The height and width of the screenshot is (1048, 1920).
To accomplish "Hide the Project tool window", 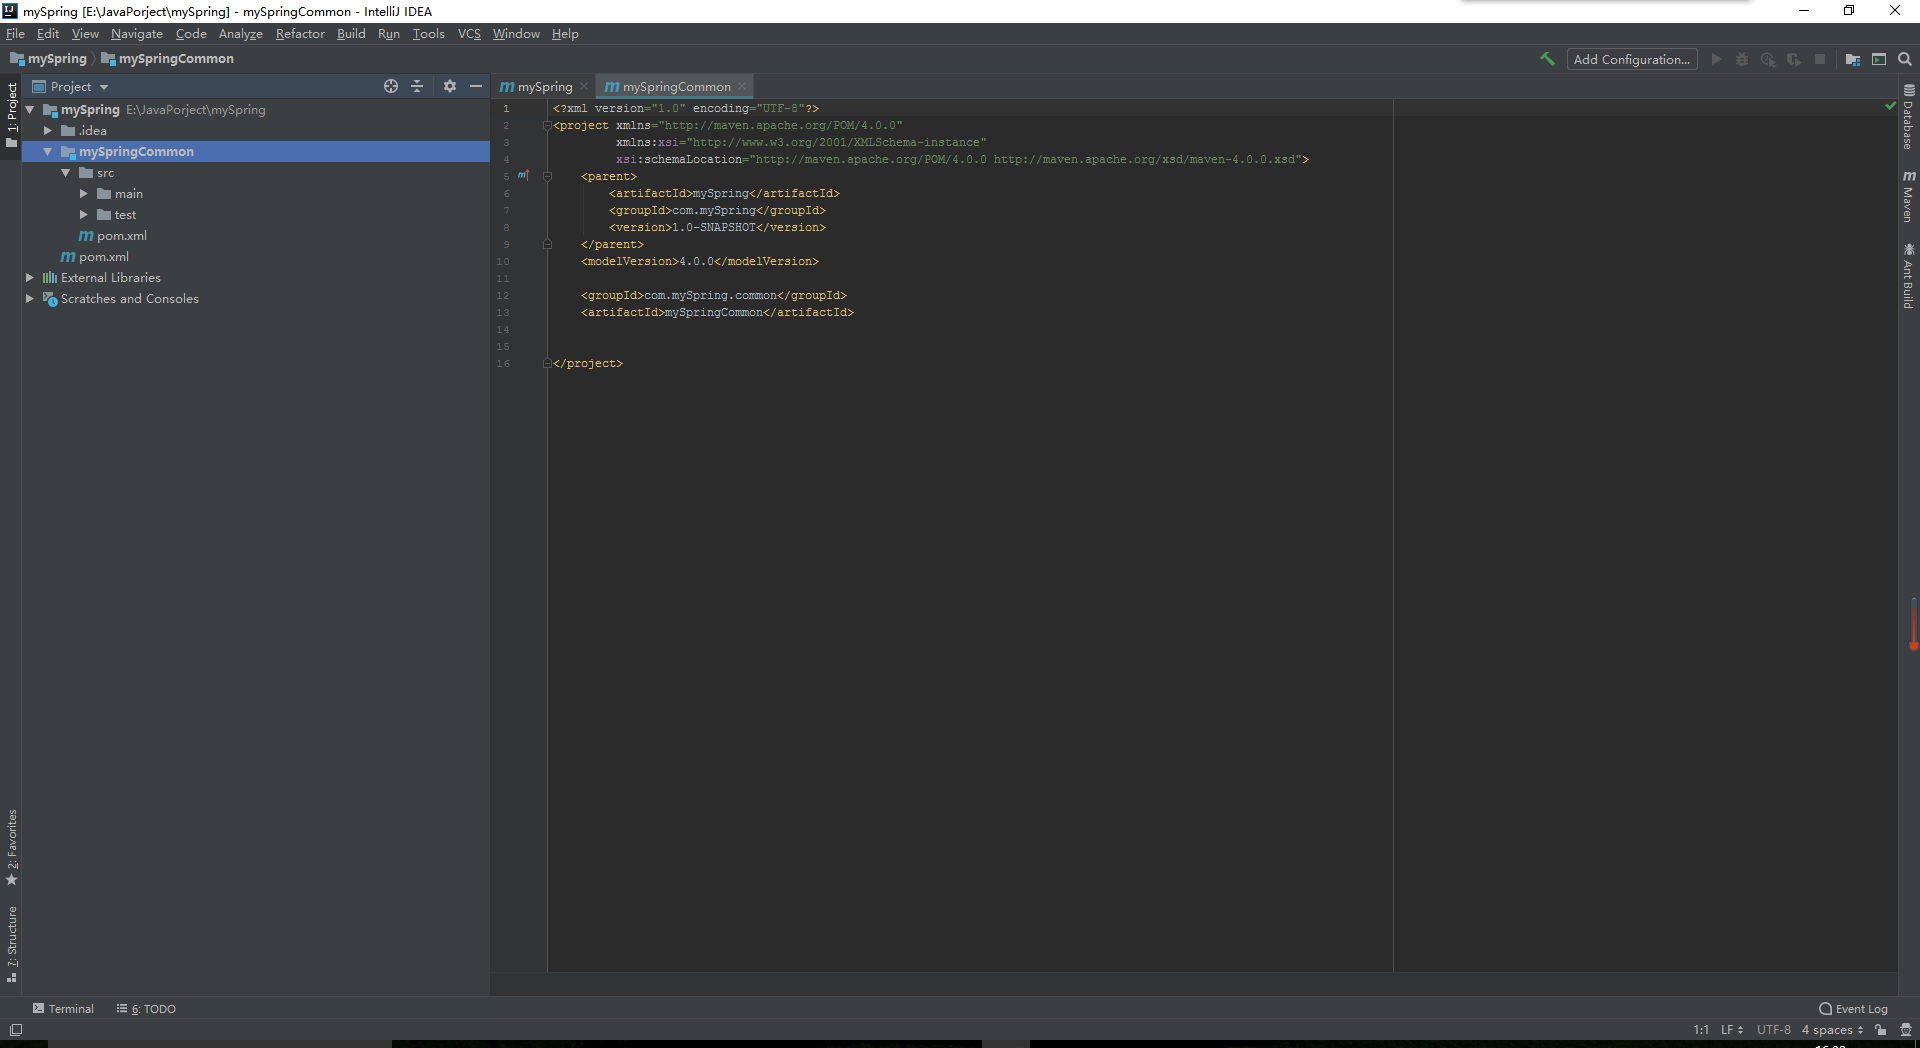I will [x=476, y=86].
